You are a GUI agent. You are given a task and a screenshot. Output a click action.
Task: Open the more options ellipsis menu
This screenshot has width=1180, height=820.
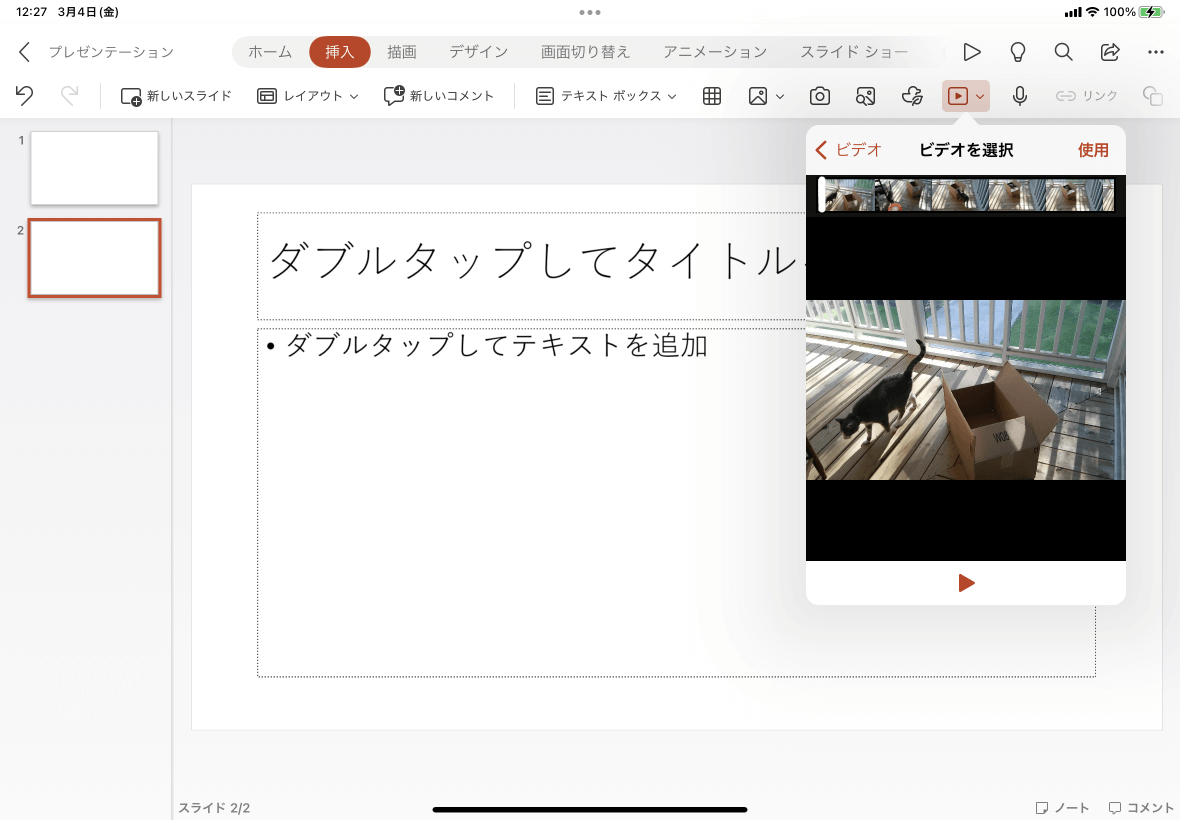click(x=1156, y=52)
